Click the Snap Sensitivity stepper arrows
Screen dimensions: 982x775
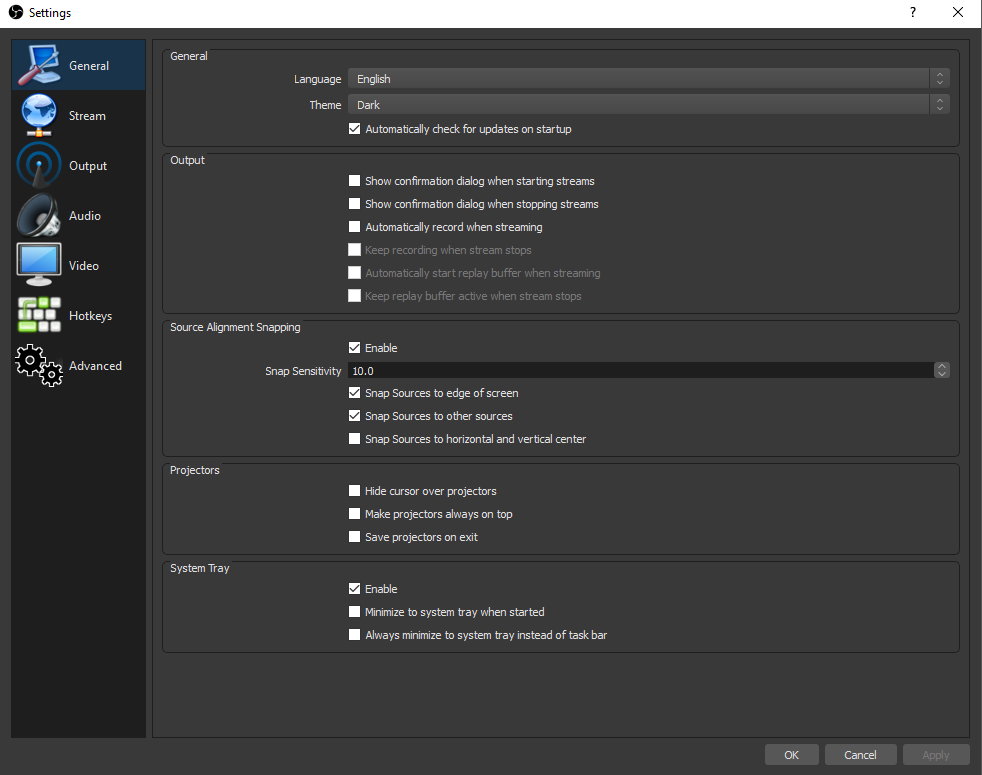[941, 370]
